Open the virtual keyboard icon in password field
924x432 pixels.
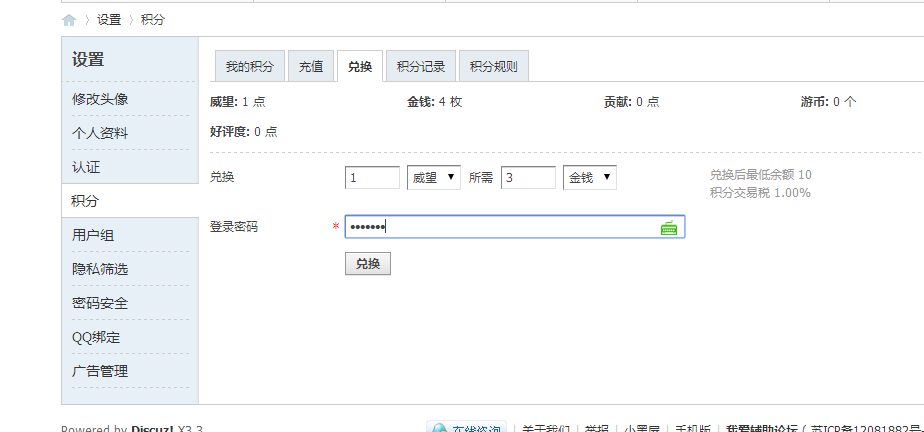[669, 228]
